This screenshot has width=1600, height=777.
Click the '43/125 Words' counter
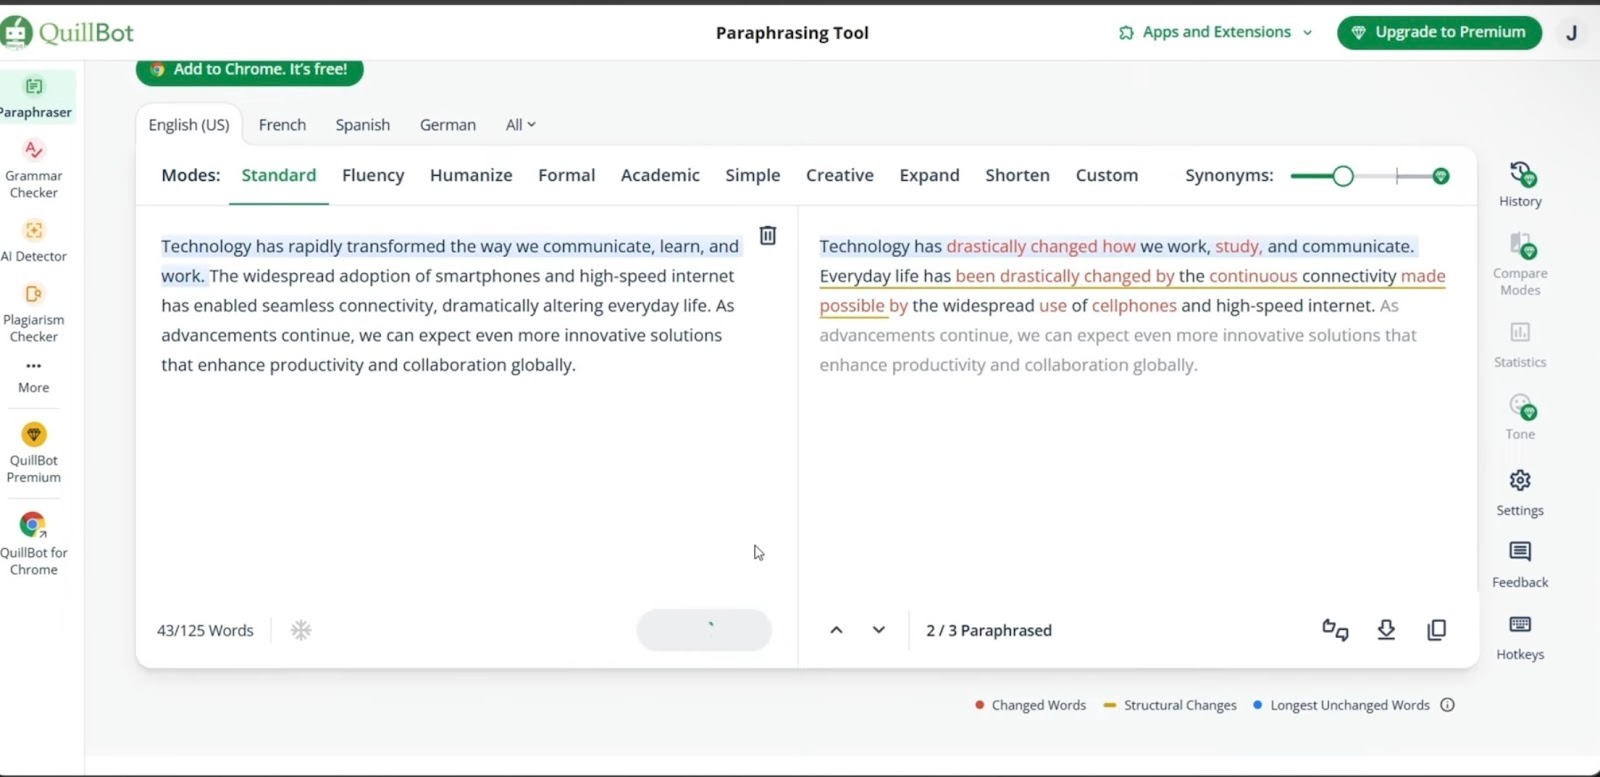[x=205, y=630]
